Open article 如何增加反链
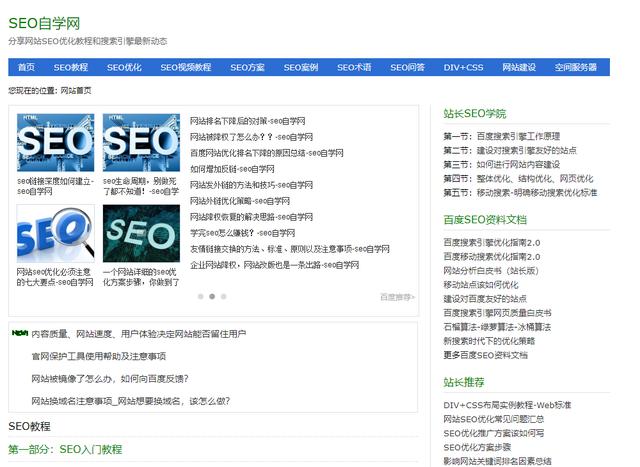 pos(232,169)
